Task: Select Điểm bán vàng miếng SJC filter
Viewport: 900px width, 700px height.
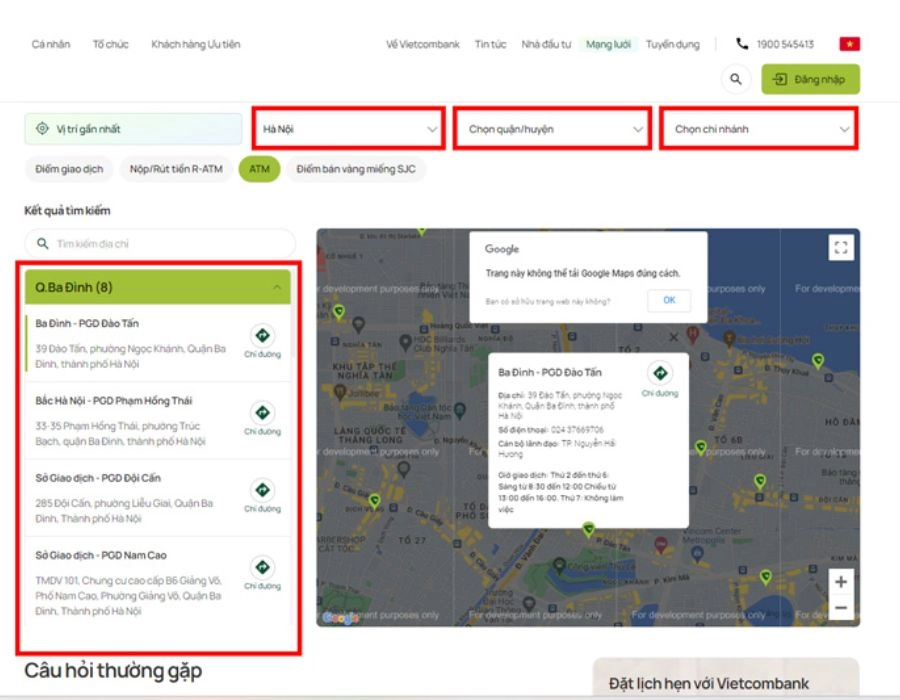Action: pos(356,169)
